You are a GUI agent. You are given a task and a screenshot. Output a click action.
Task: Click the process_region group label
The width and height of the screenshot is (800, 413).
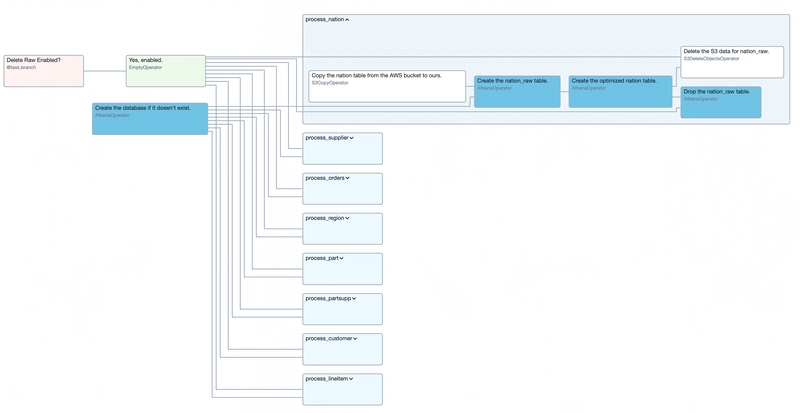[325, 218]
